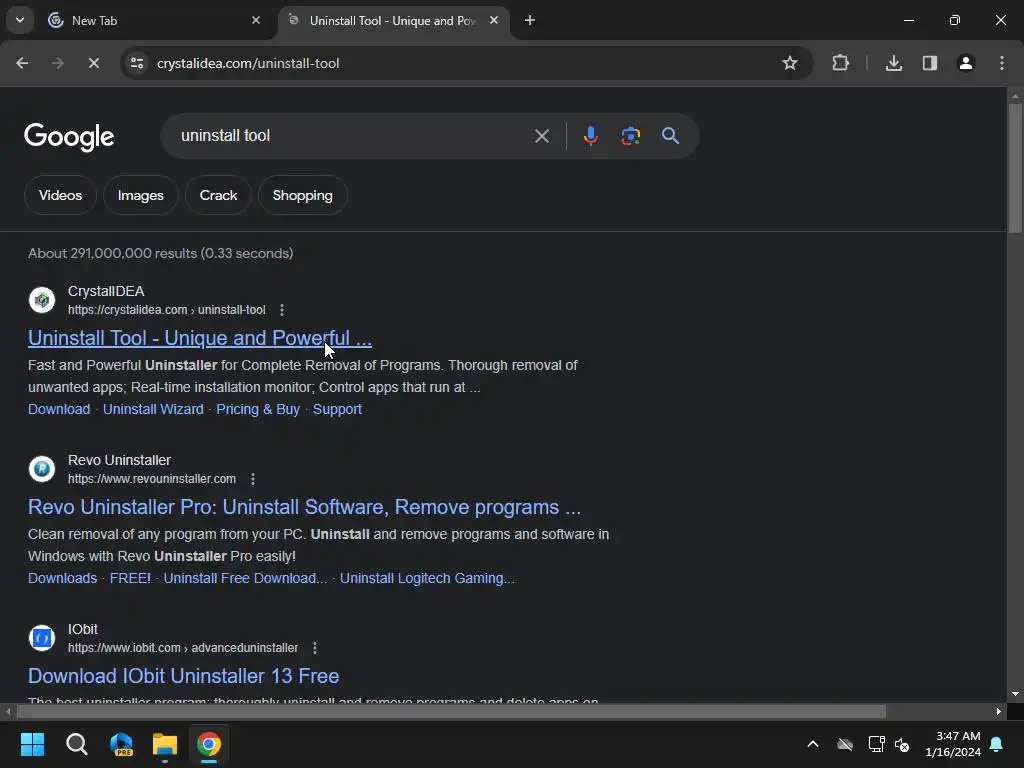Open the Pricing & Buy sitelink
1024x768 pixels.
pos(258,409)
